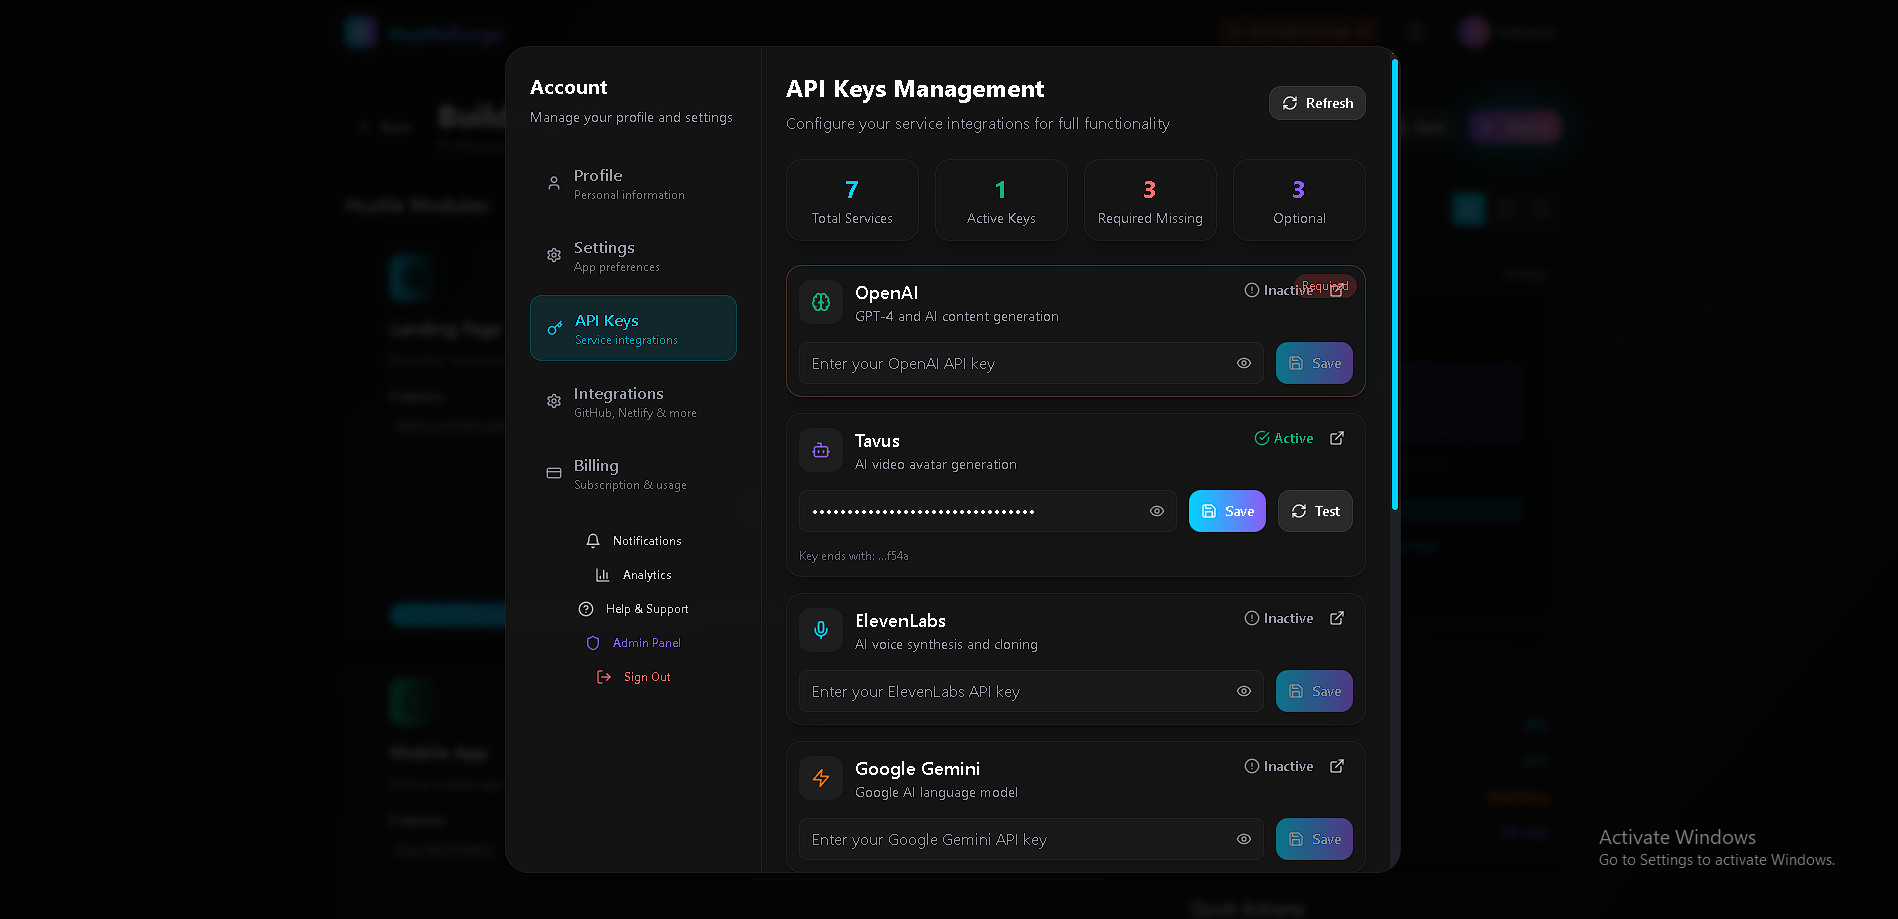Click the OpenAI brain service icon
The width and height of the screenshot is (1898, 919).
point(821,302)
